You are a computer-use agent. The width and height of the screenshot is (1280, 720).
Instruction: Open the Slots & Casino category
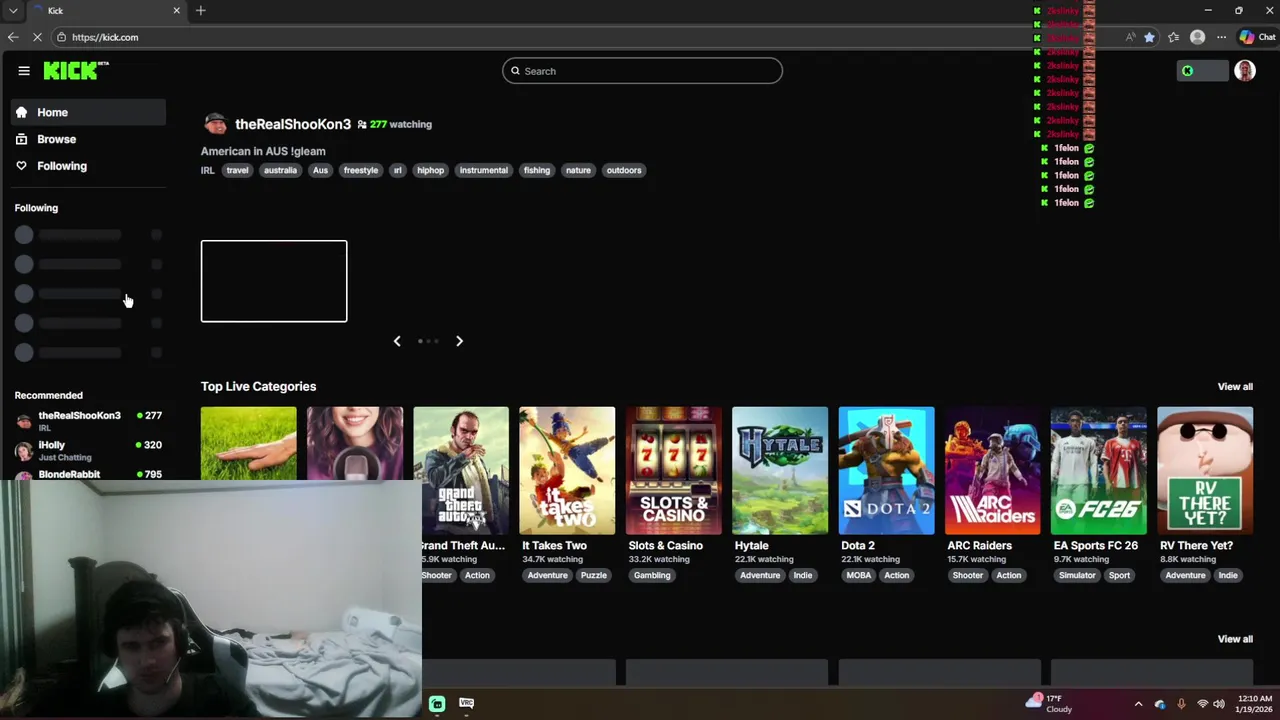coord(673,471)
